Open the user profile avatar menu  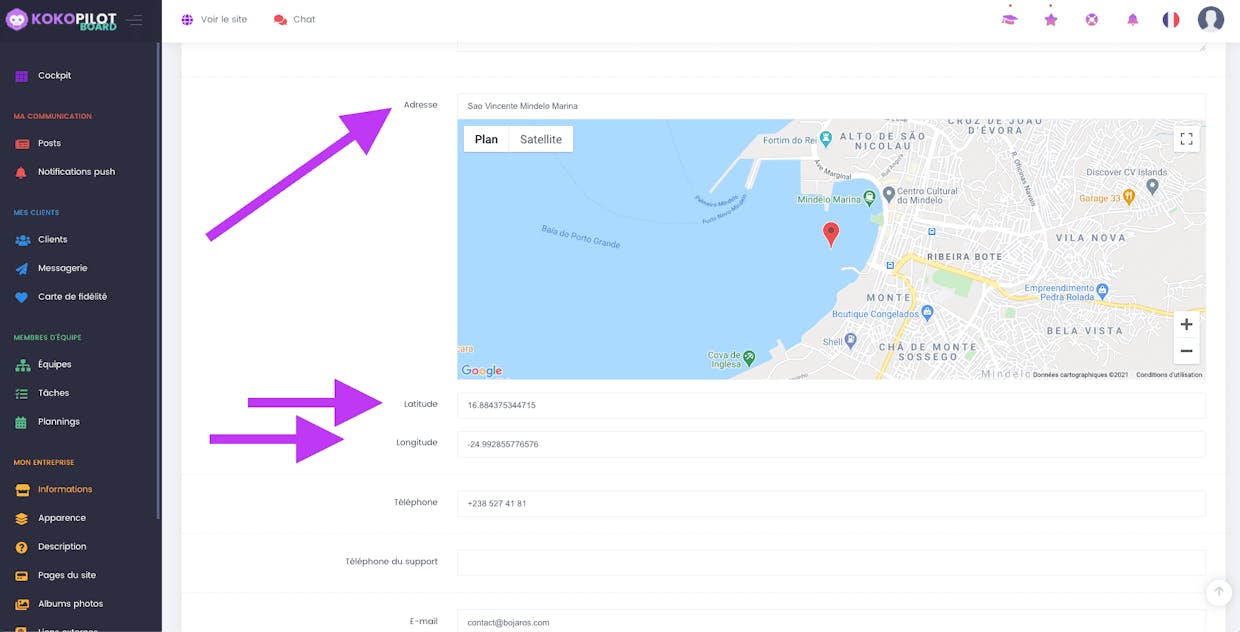(1211, 19)
